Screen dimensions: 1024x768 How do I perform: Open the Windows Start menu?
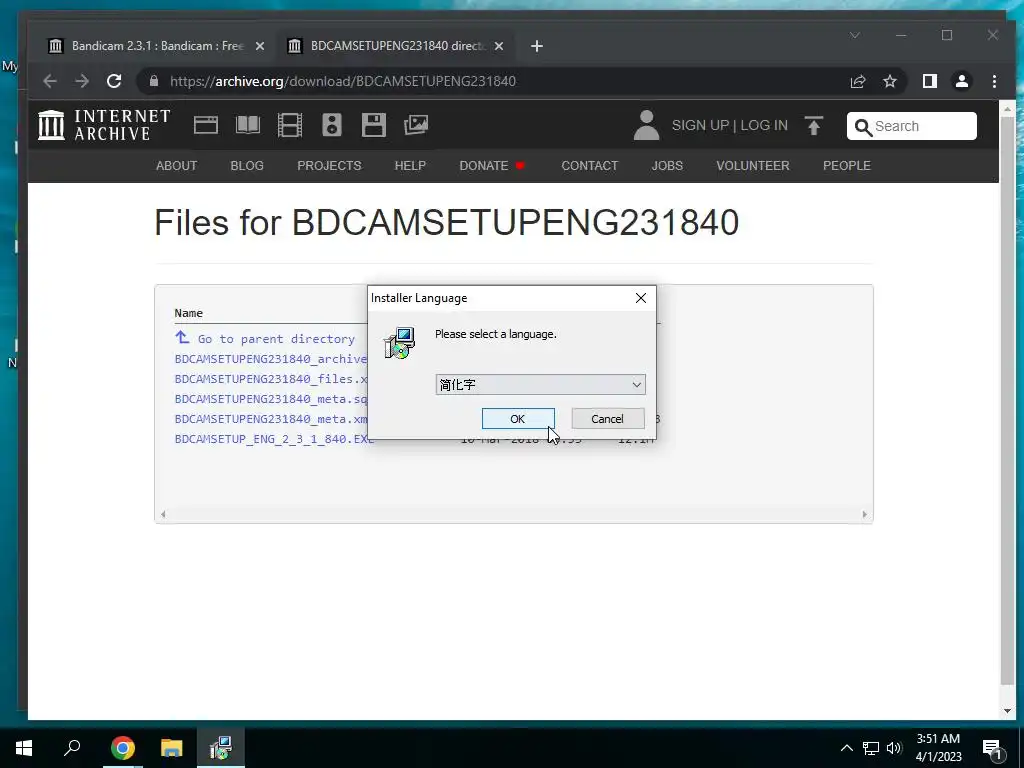tap(24, 748)
